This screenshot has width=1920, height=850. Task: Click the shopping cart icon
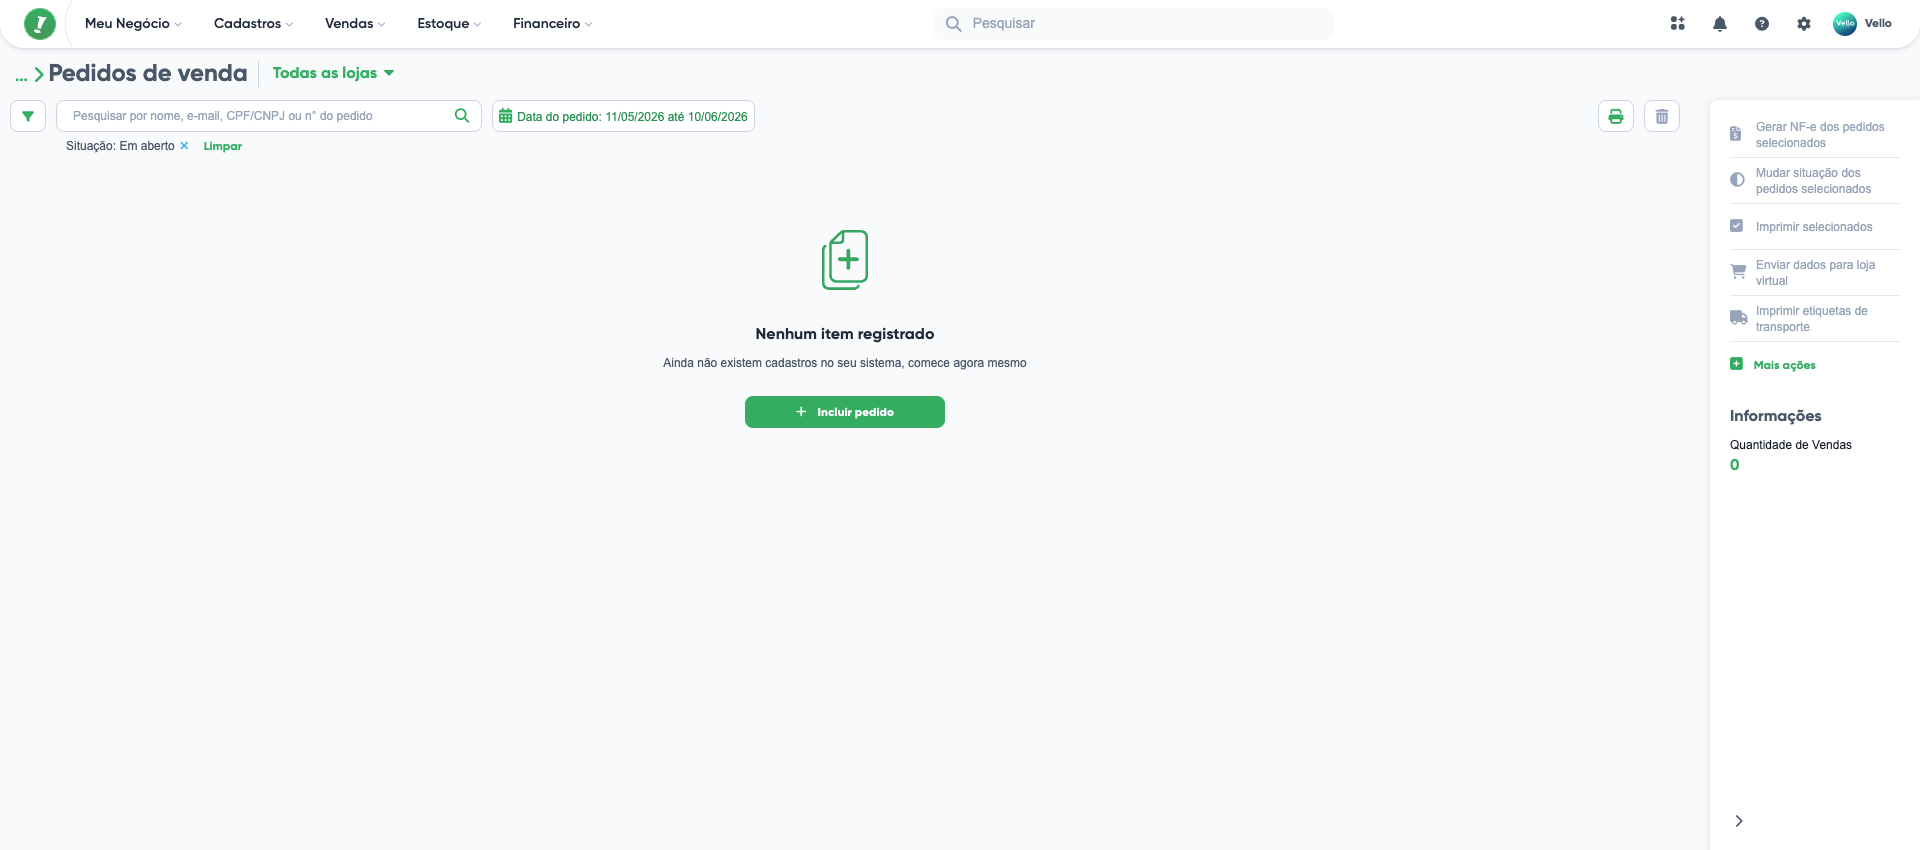point(1738,271)
